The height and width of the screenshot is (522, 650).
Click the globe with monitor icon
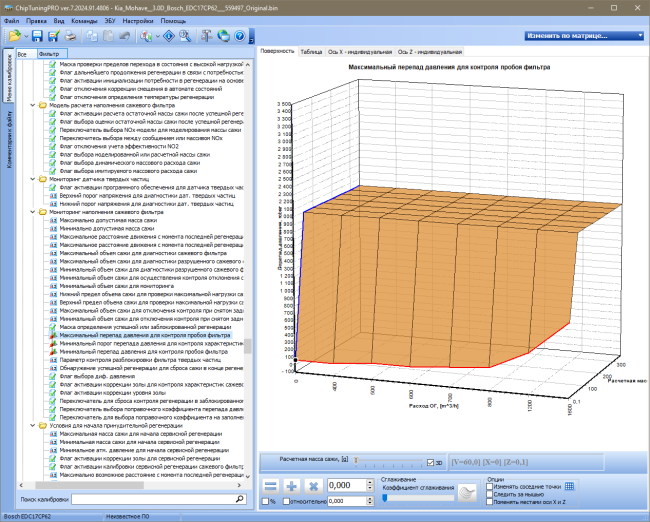(x=223, y=36)
